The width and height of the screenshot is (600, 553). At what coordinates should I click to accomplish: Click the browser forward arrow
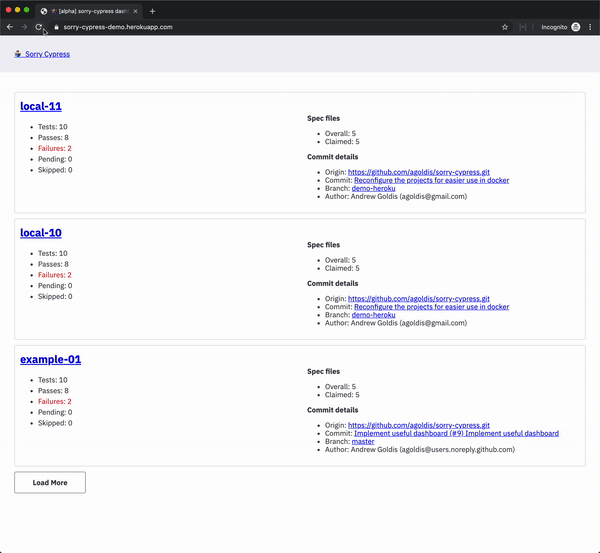coord(24,27)
